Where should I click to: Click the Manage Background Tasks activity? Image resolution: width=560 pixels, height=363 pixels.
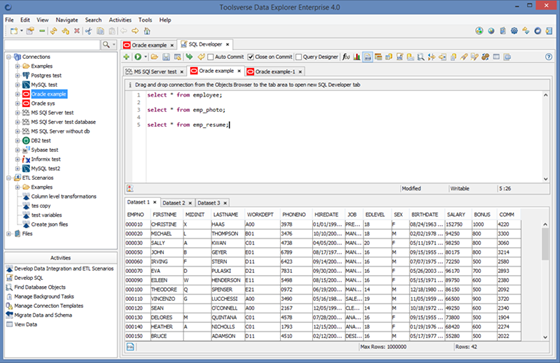(40, 297)
